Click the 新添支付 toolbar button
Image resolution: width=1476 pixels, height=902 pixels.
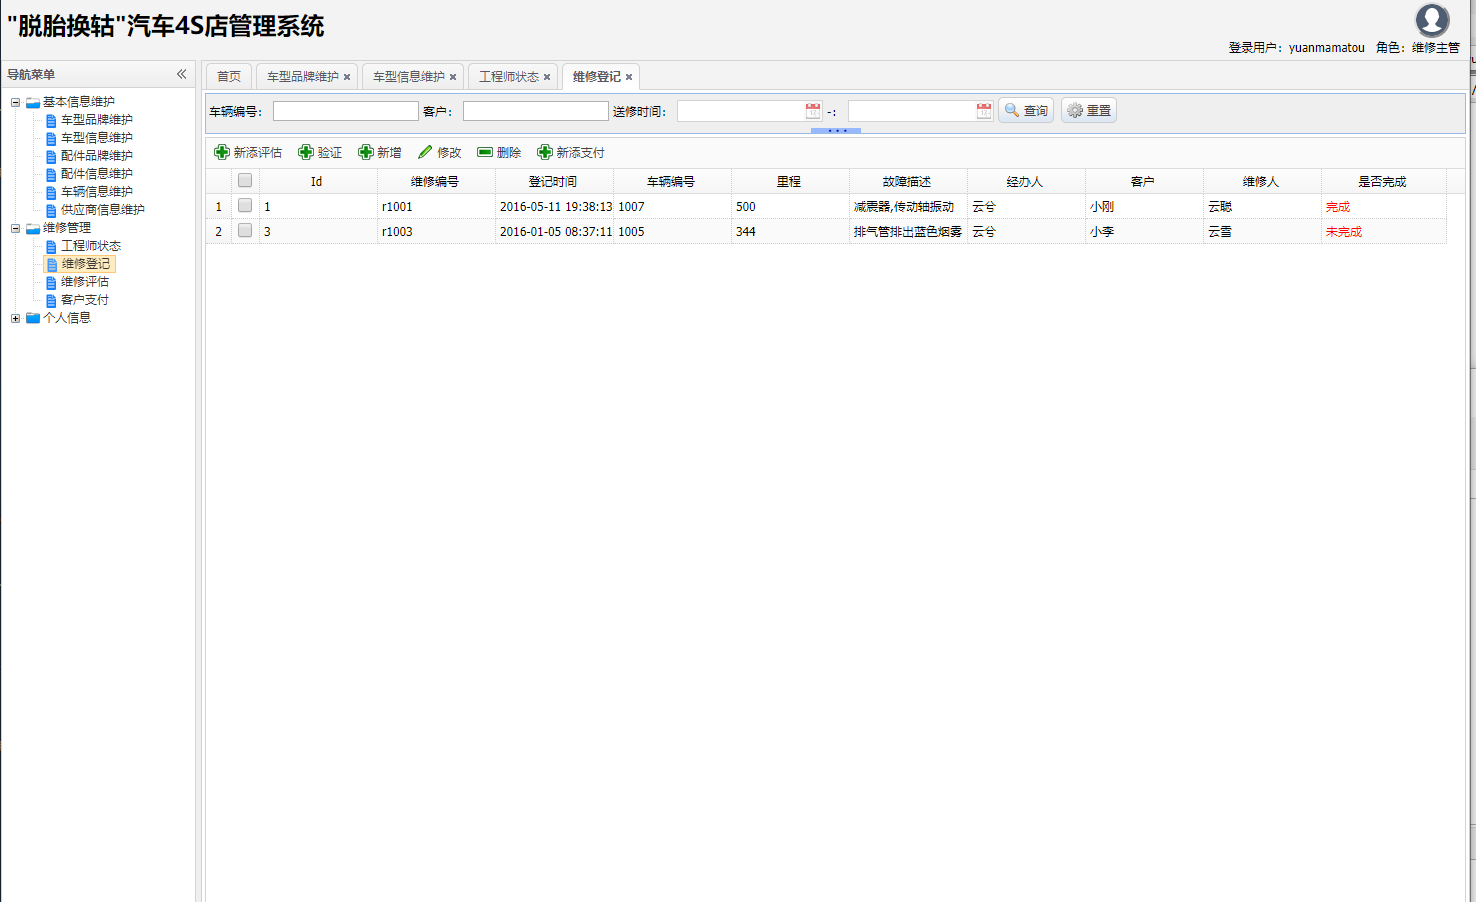(x=571, y=152)
